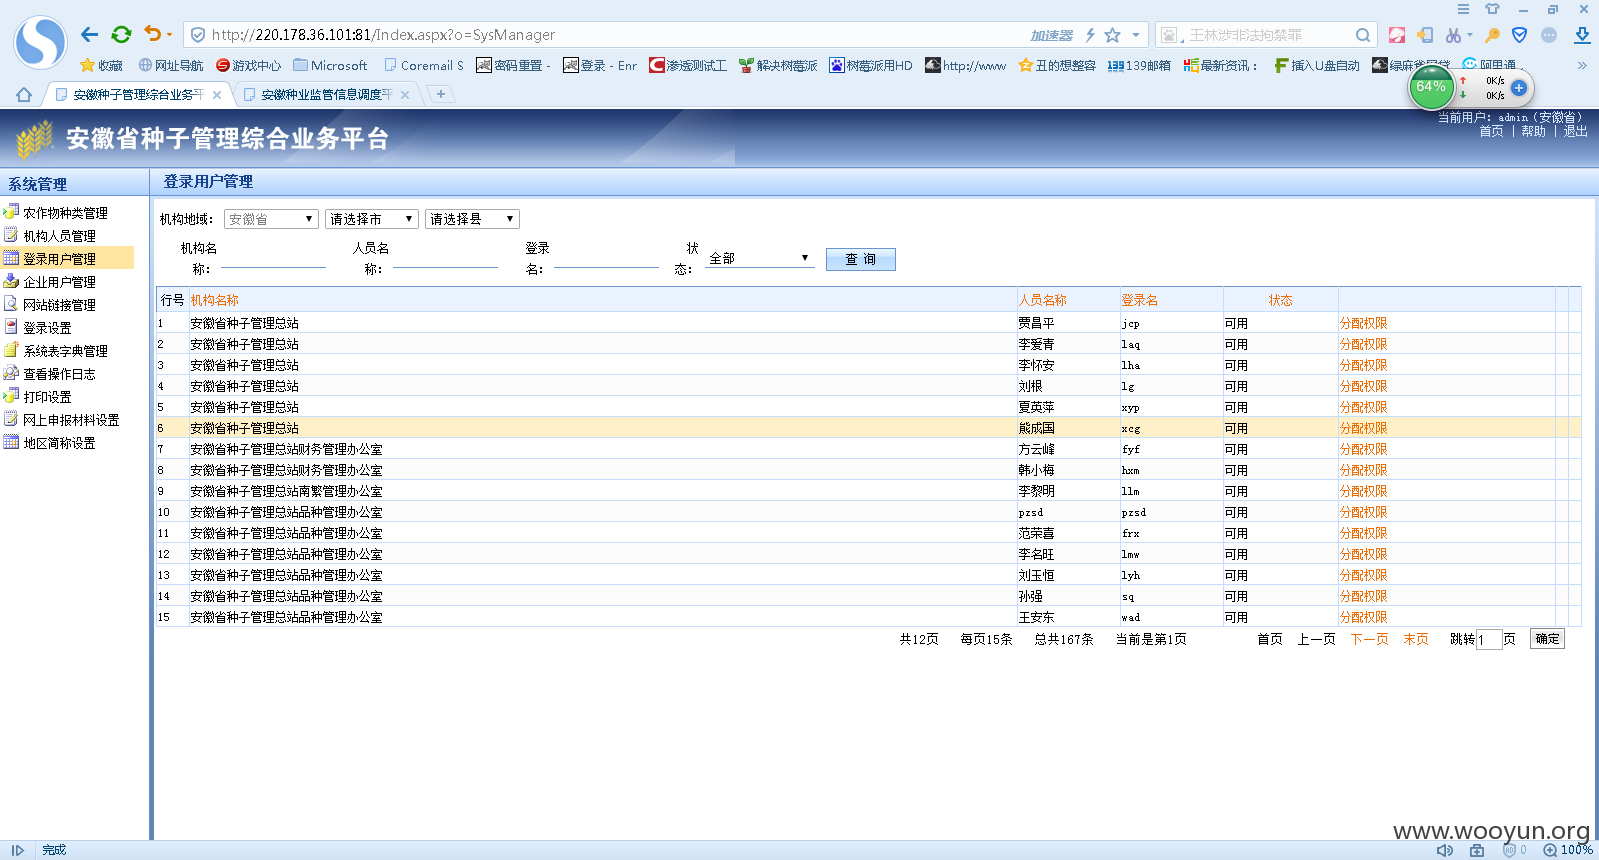
Task: Open 系统表字典管理 in sidebar
Action: [65, 351]
